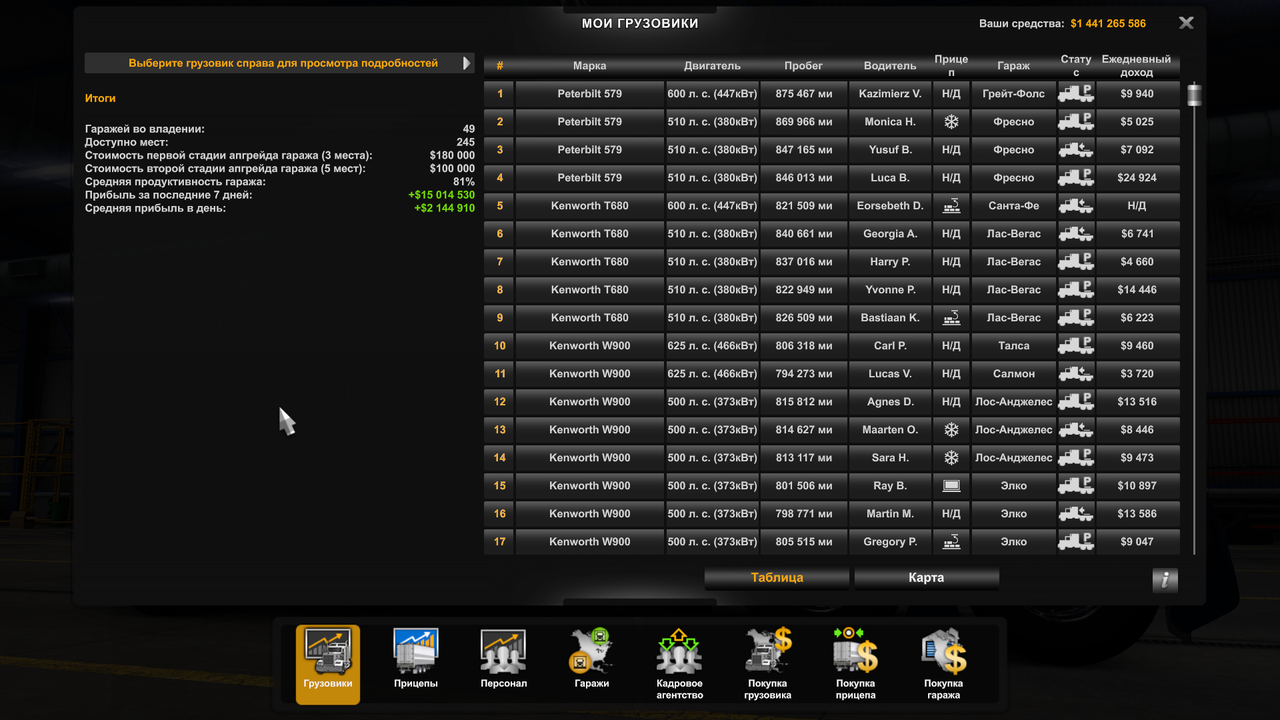Click the balance $1 441 265 586
Viewport: 1280px width, 720px height.
coord(1108,23)
